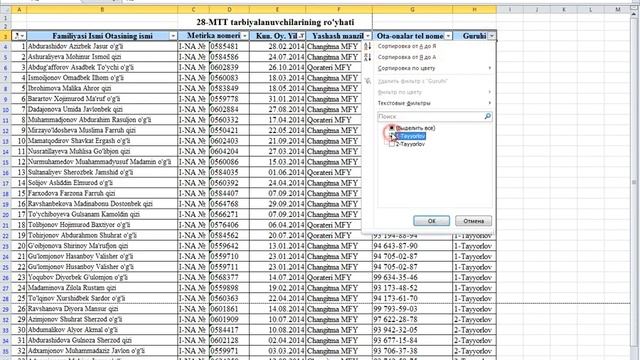Toggle the 2-Tayyorlov filter checkbox
Screen dimensions: 640x360
coord(391,144)
